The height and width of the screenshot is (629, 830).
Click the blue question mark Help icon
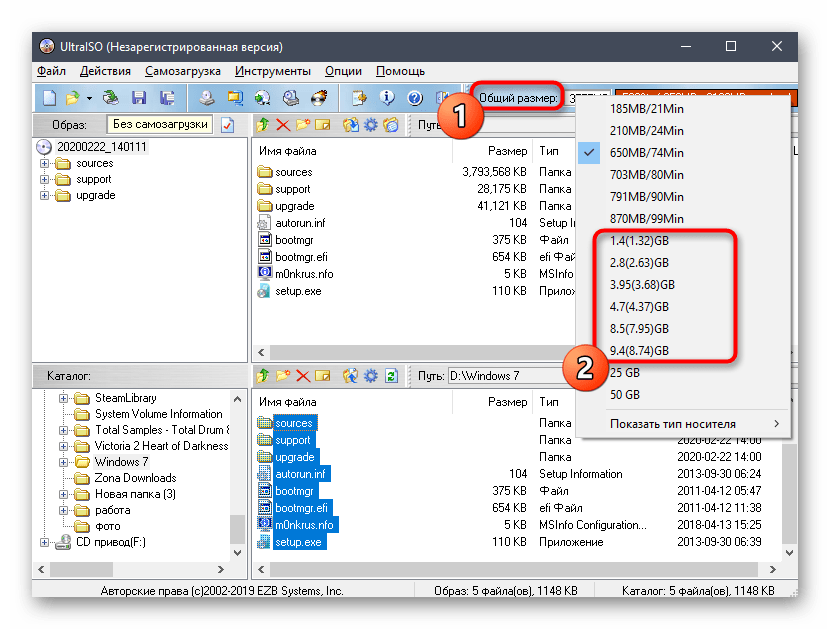[414, 98]
